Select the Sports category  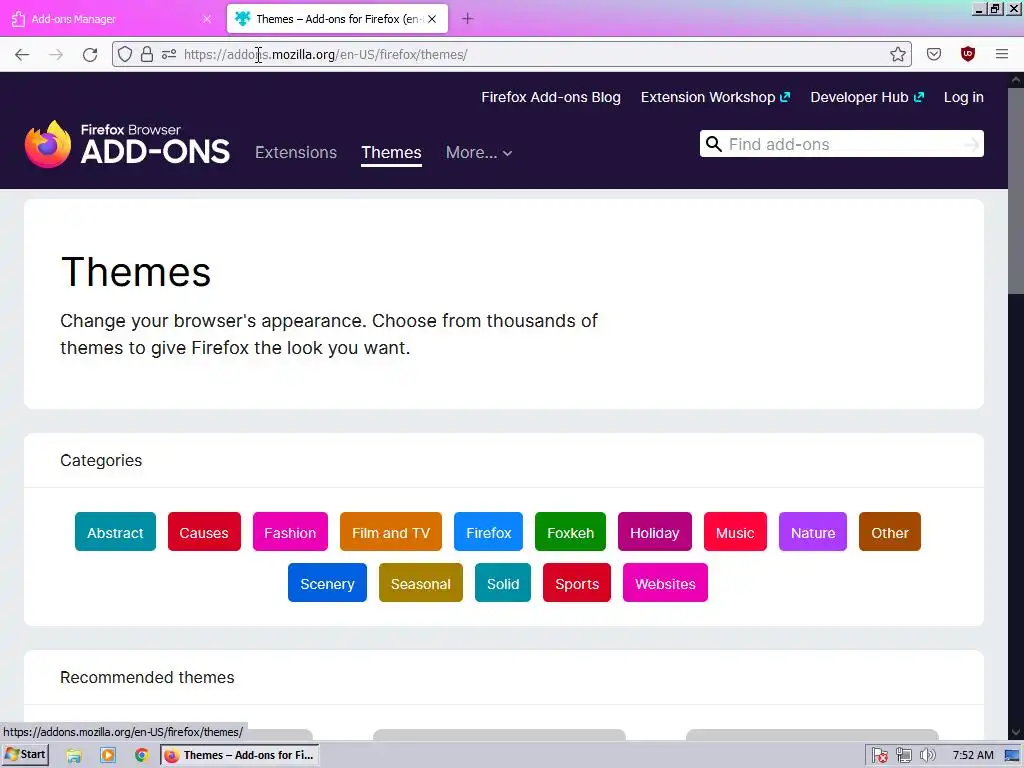coord(577,583)
